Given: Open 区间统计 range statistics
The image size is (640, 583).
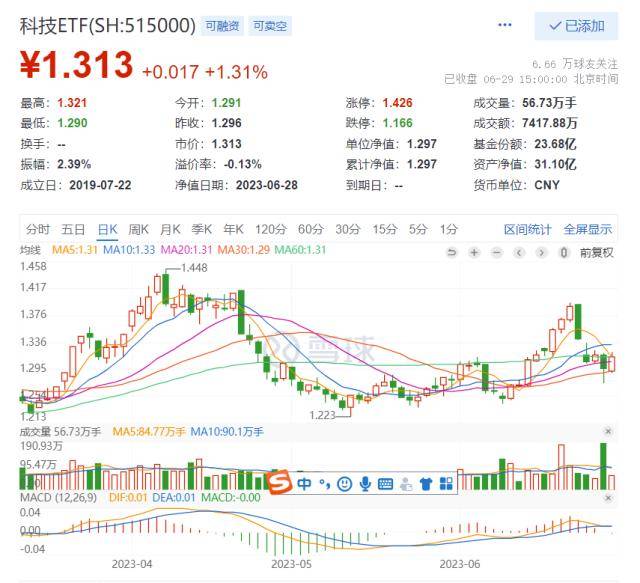Looking at the screenshot, I should coord(527,229).
